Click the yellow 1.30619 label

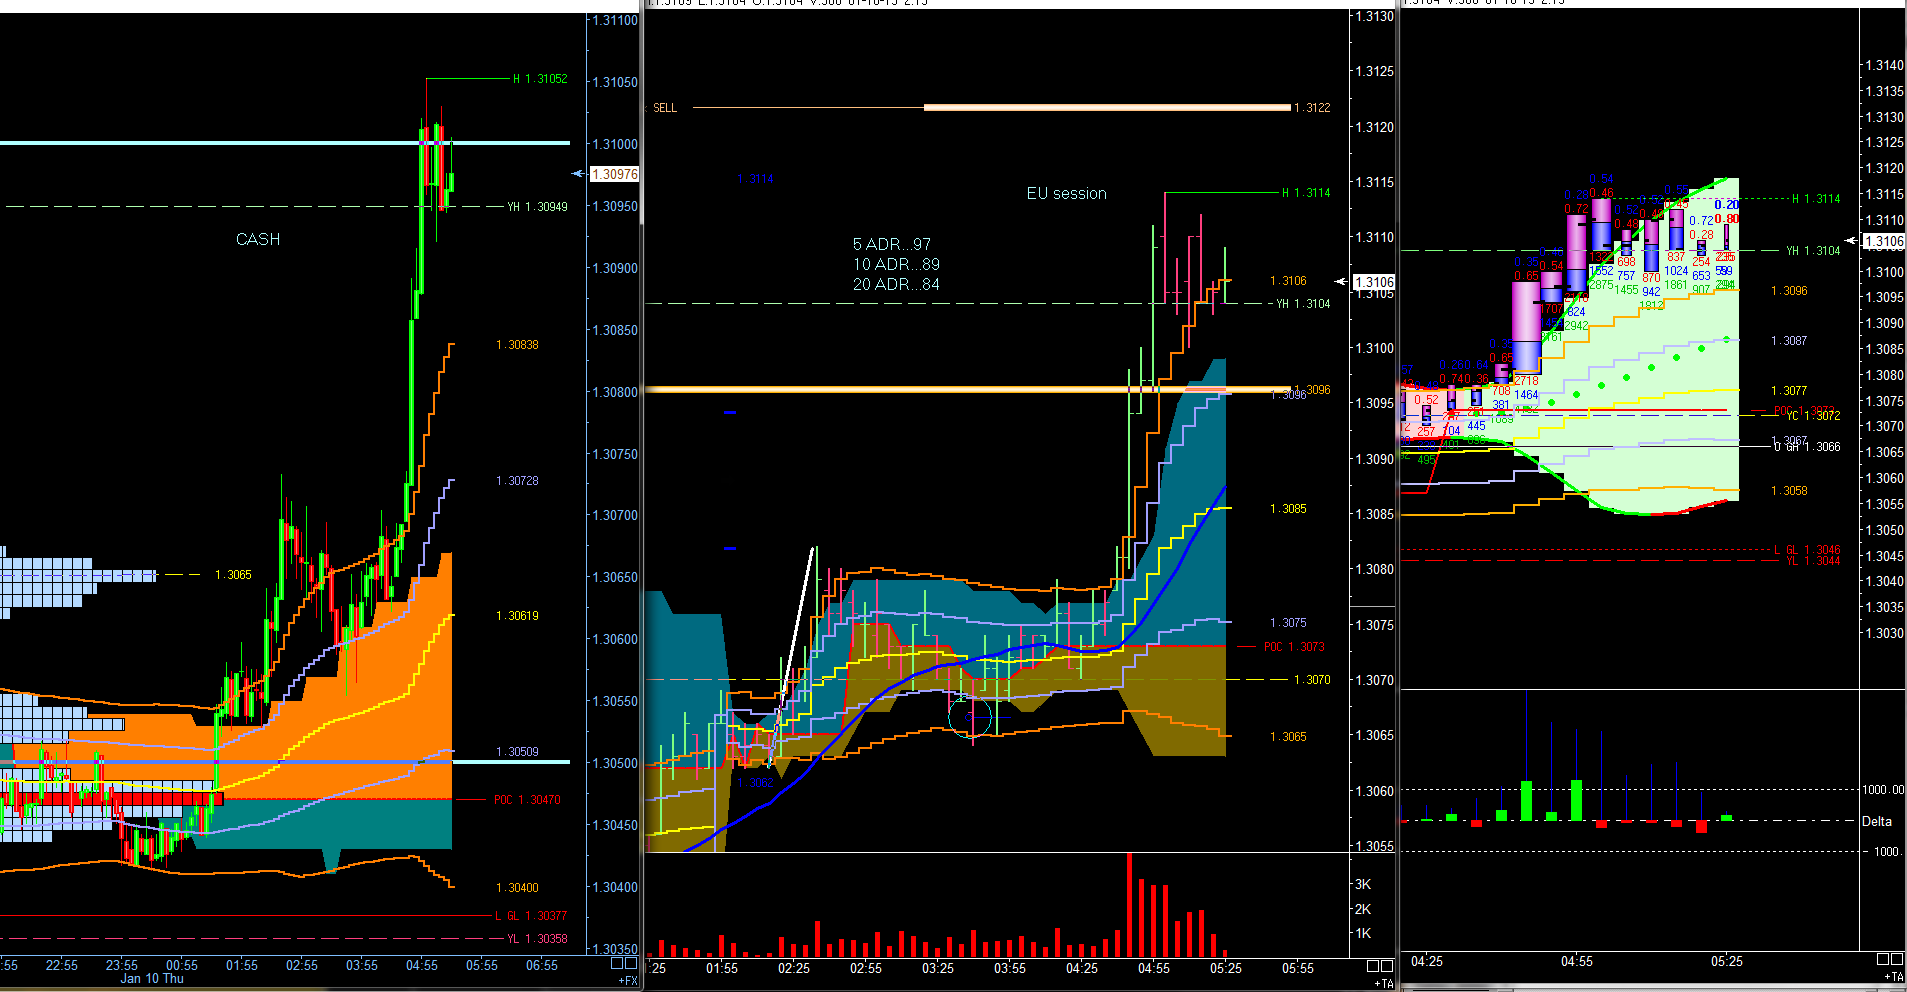[x=517, y=616]
